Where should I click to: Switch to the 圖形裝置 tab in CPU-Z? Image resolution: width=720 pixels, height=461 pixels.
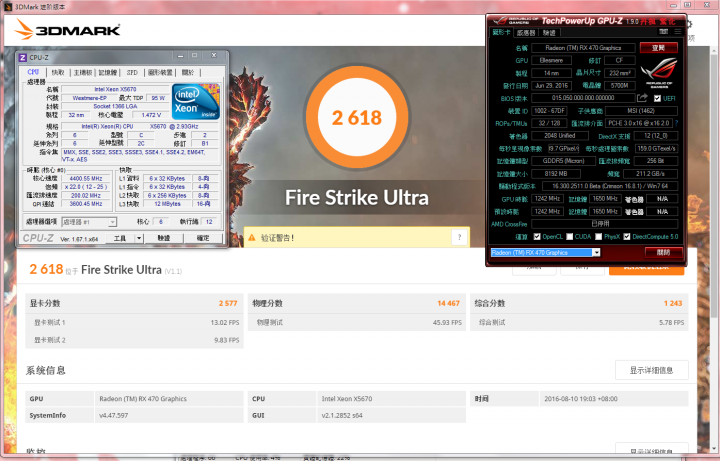(160, 73)
